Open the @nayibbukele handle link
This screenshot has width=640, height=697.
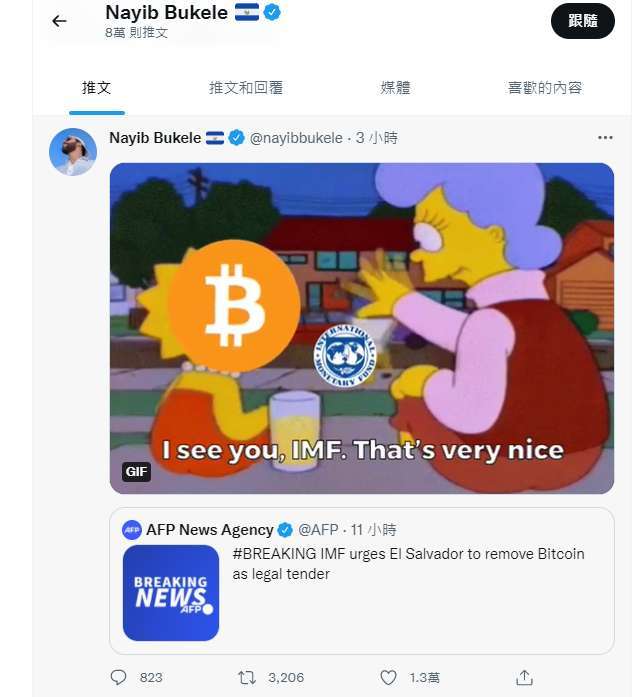tap(296, 138)
